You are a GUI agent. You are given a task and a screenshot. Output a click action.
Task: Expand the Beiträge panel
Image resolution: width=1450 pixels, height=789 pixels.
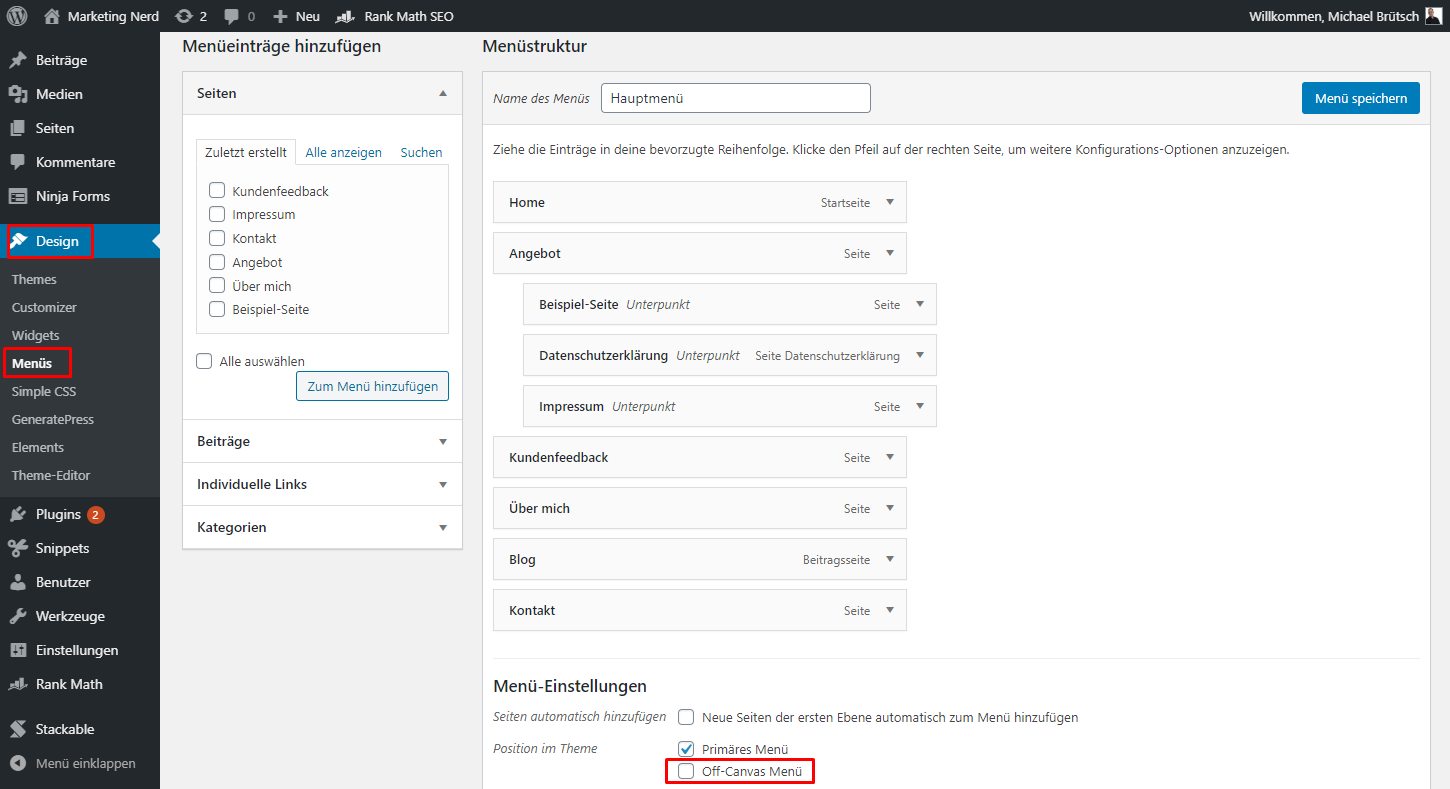443,441
